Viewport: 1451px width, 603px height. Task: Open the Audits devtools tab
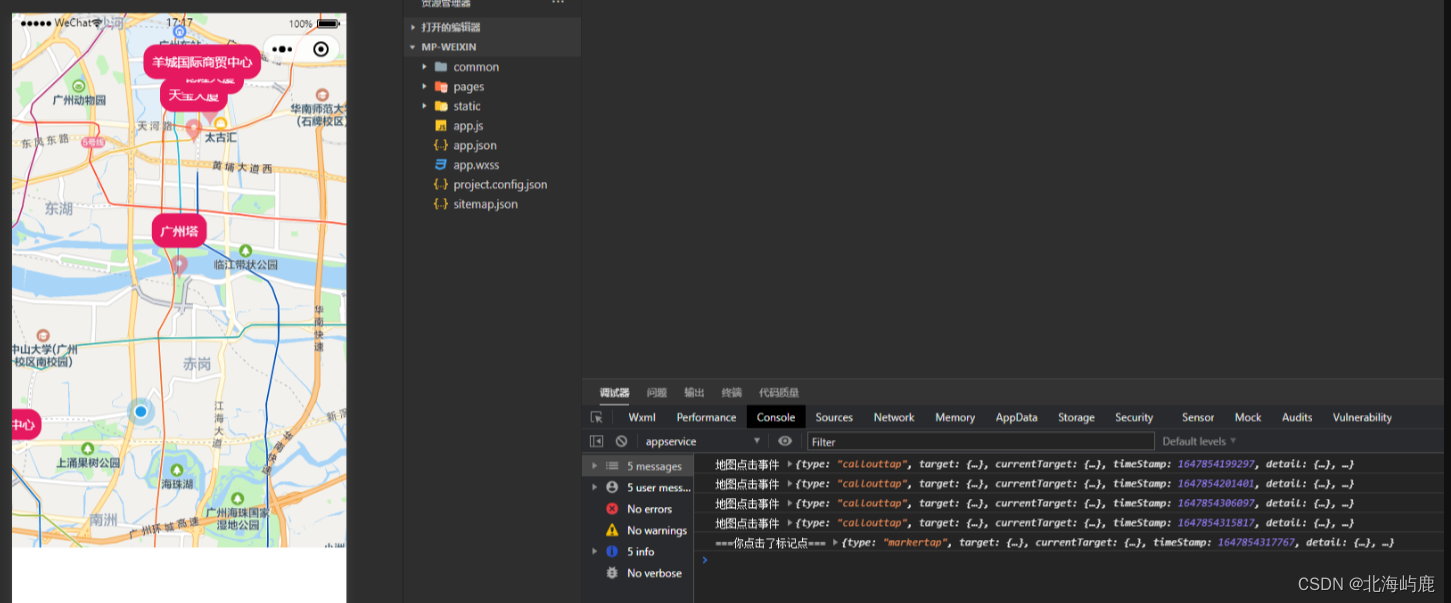pos(1297,418)
